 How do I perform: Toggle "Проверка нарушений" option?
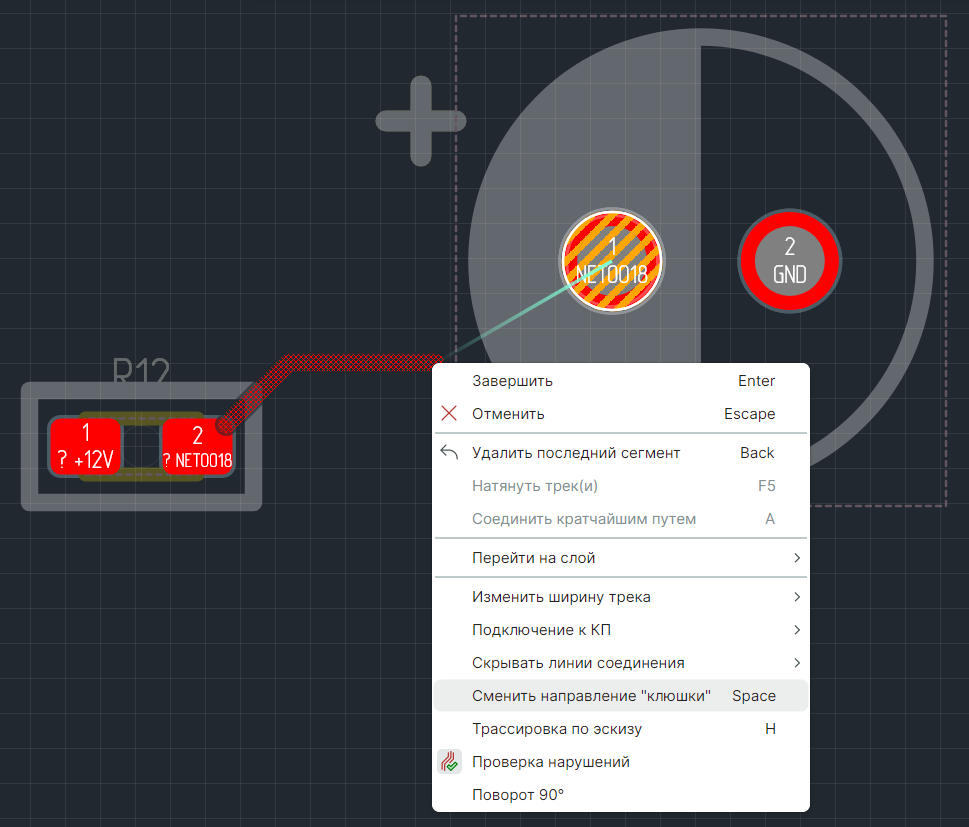coord(550,762)
